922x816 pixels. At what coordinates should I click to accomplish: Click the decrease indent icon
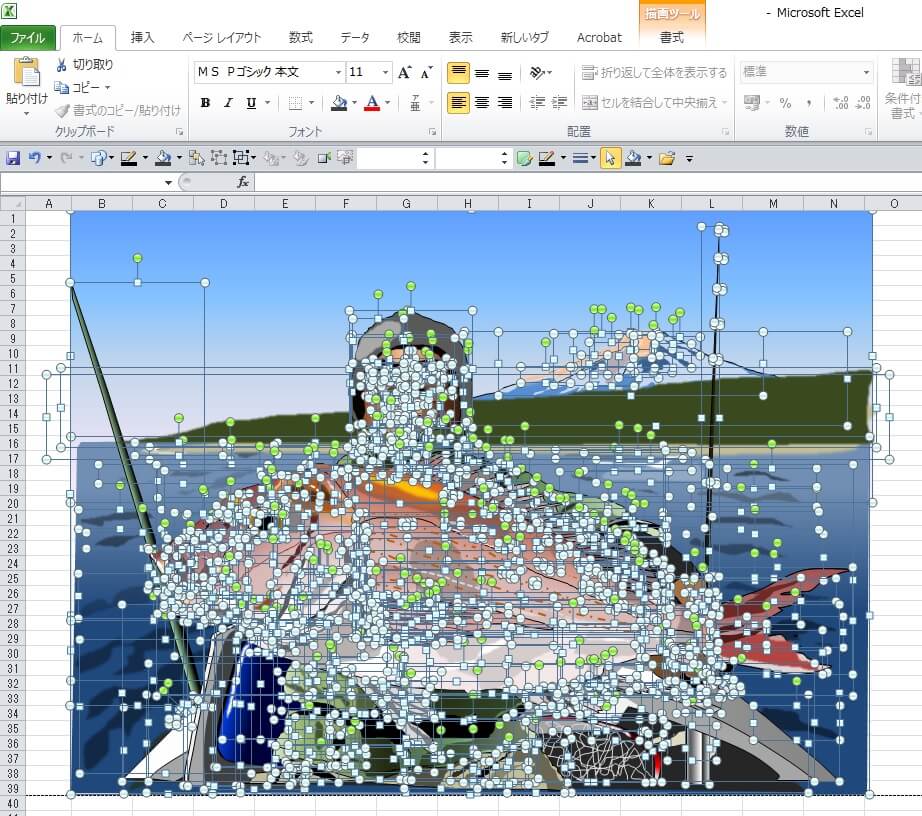coord(537,103)
